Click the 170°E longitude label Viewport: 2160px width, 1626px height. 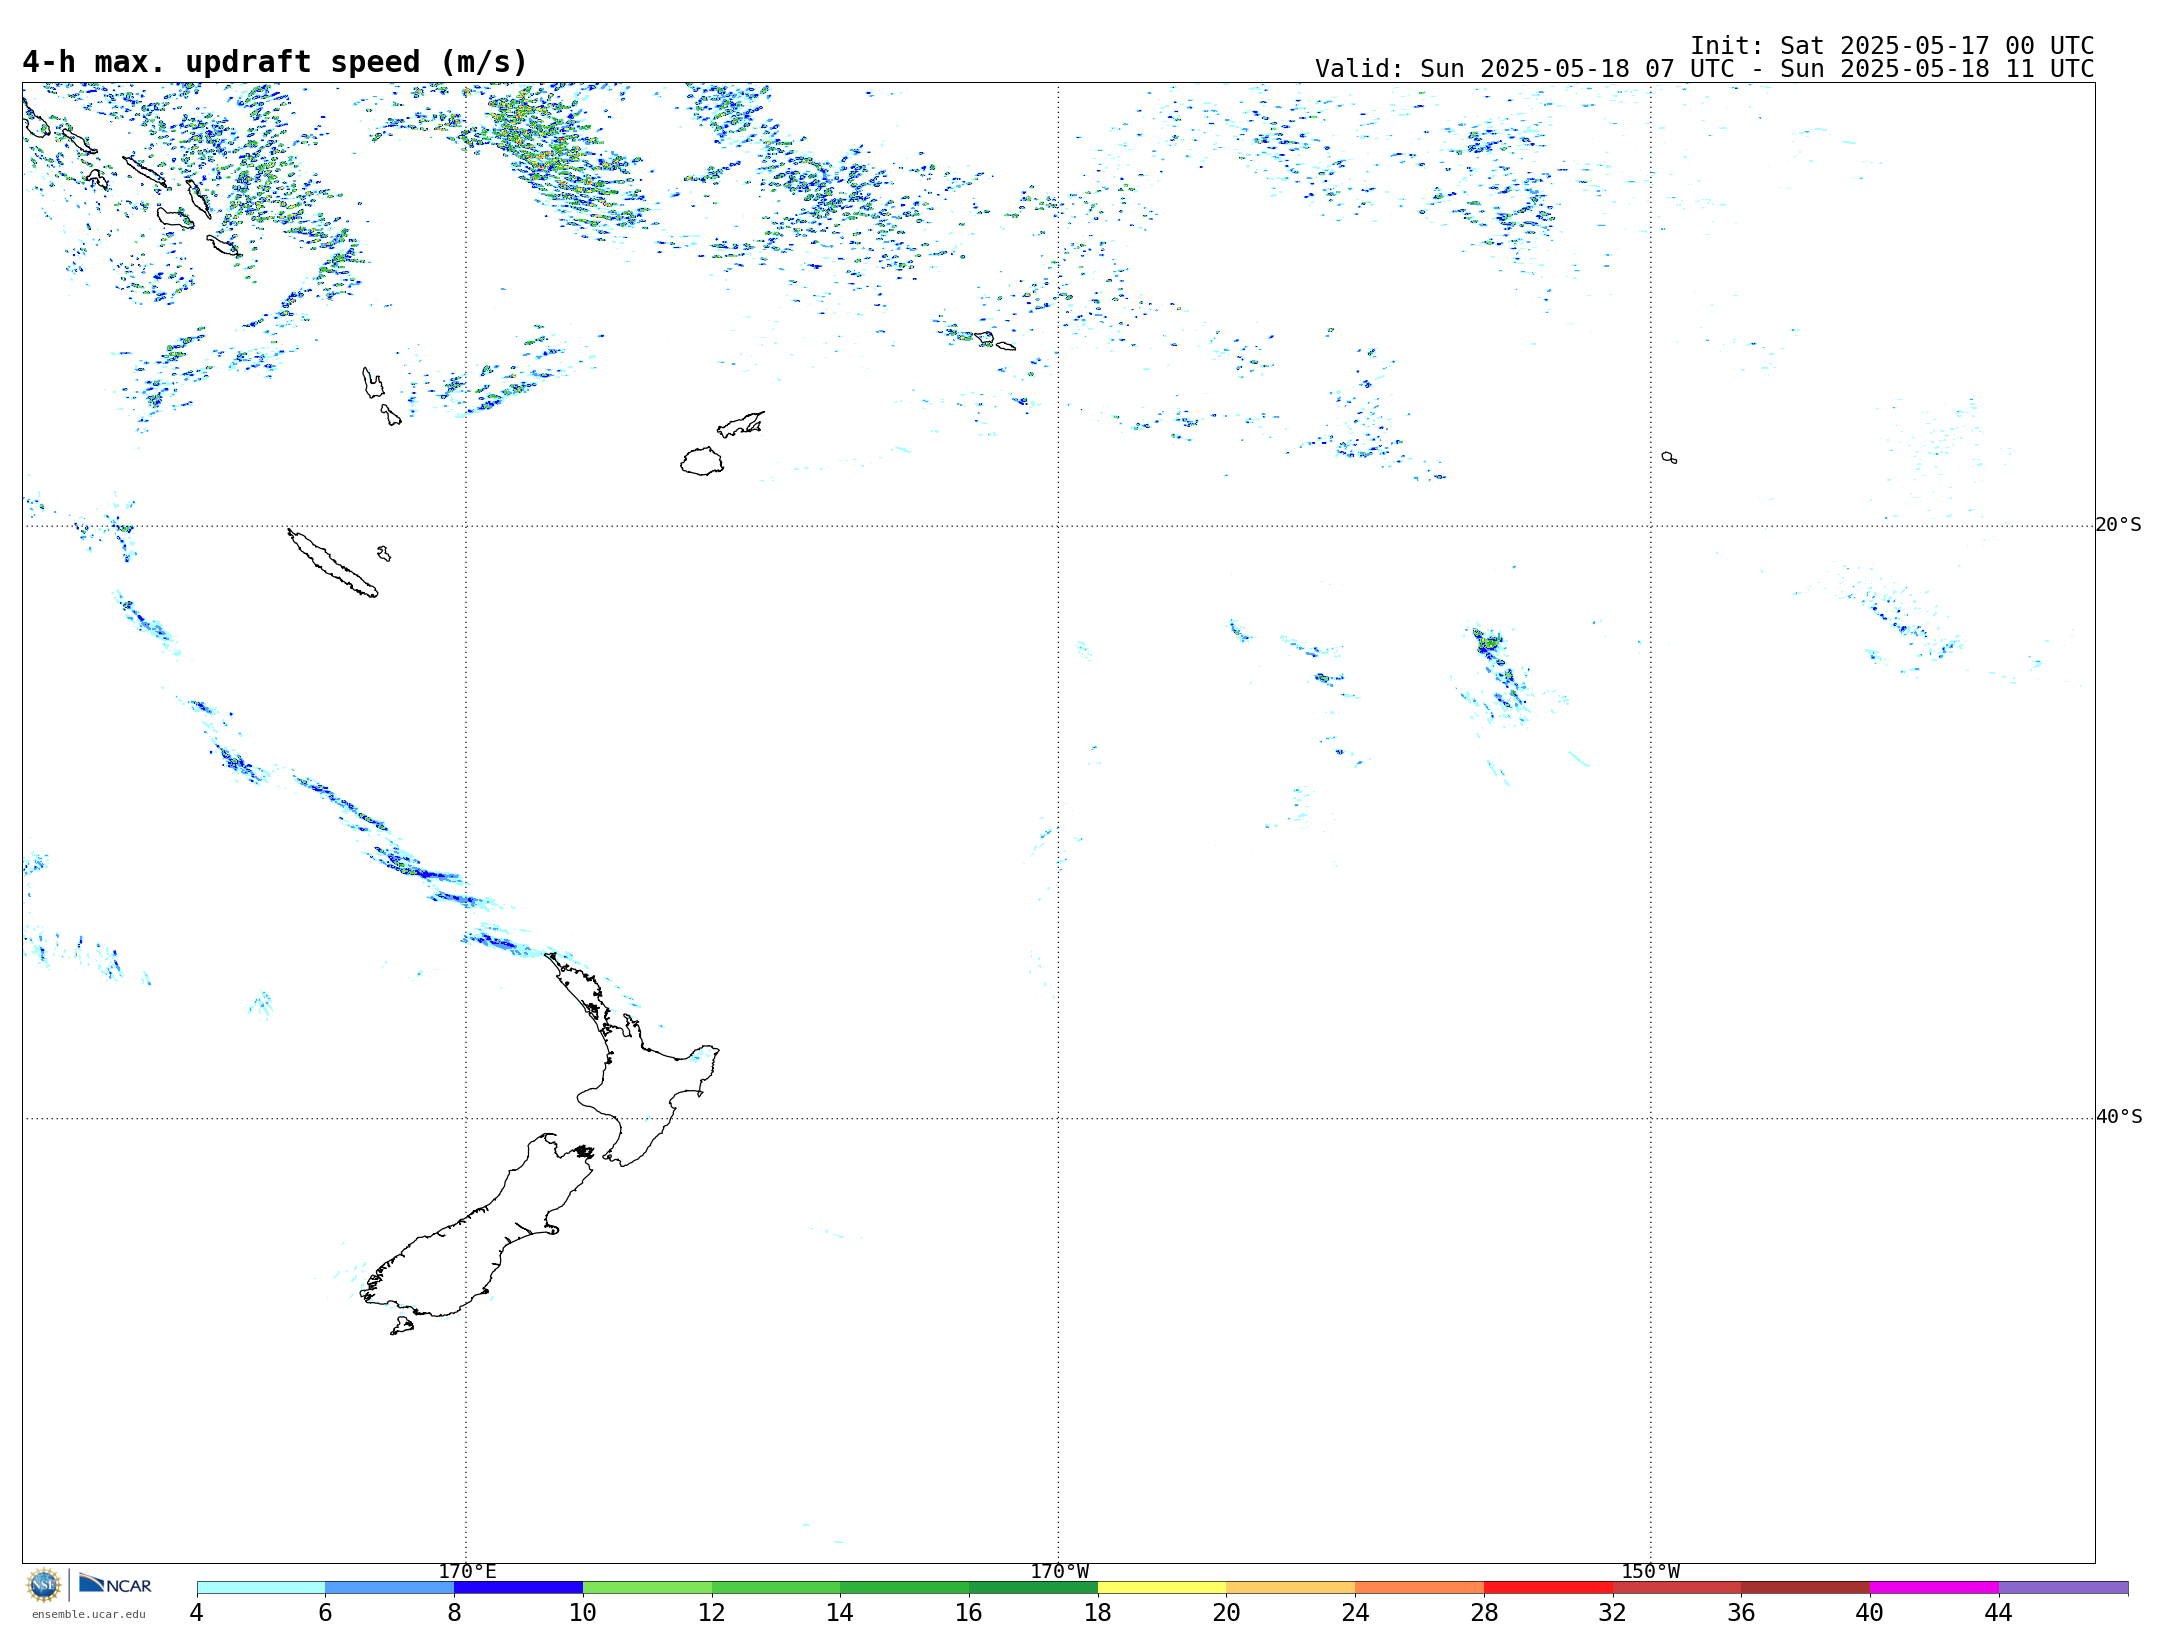pos(467,1572)
